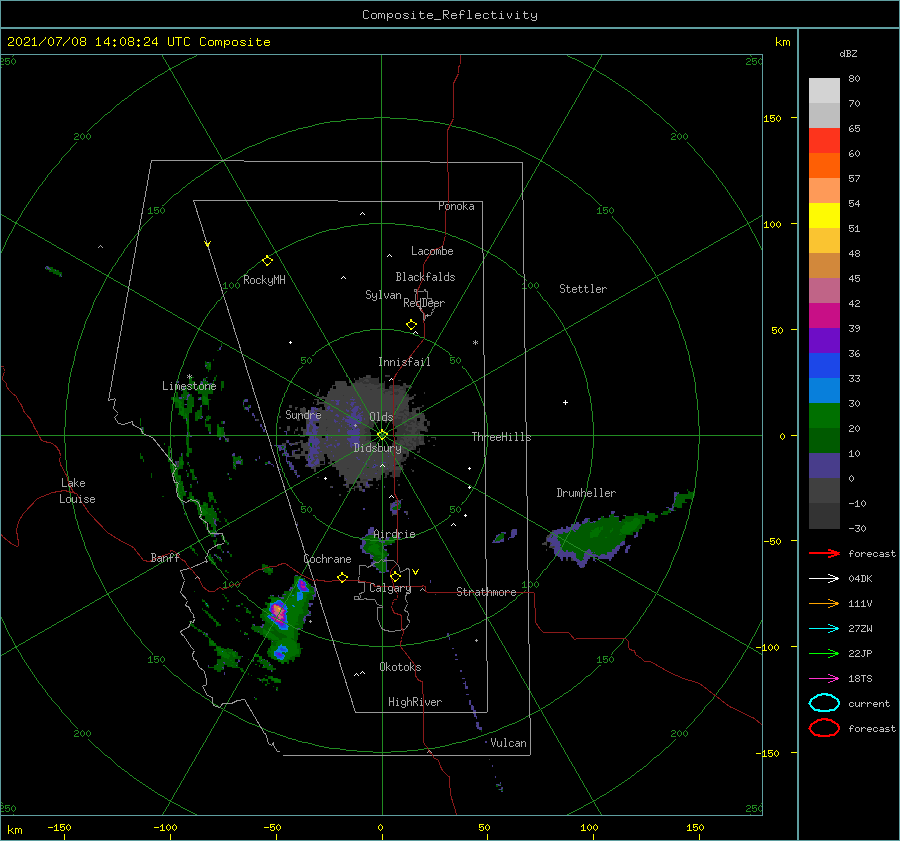Click the green 22JP arrow legend icon
The image size is (900, 841).
click(x=824, y=653)
